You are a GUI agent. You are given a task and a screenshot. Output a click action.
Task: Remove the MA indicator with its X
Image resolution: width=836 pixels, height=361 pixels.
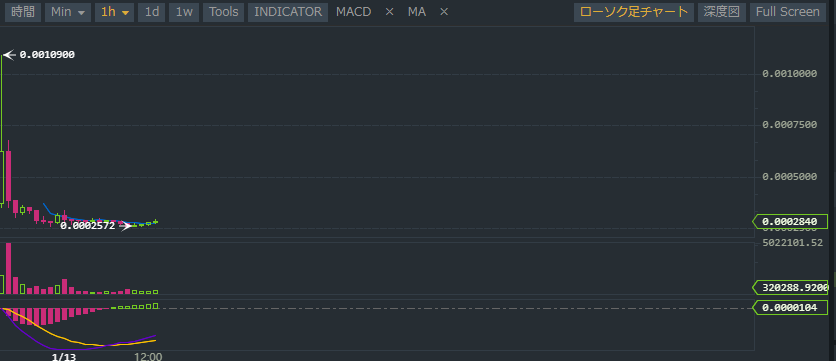click(444, 12)
